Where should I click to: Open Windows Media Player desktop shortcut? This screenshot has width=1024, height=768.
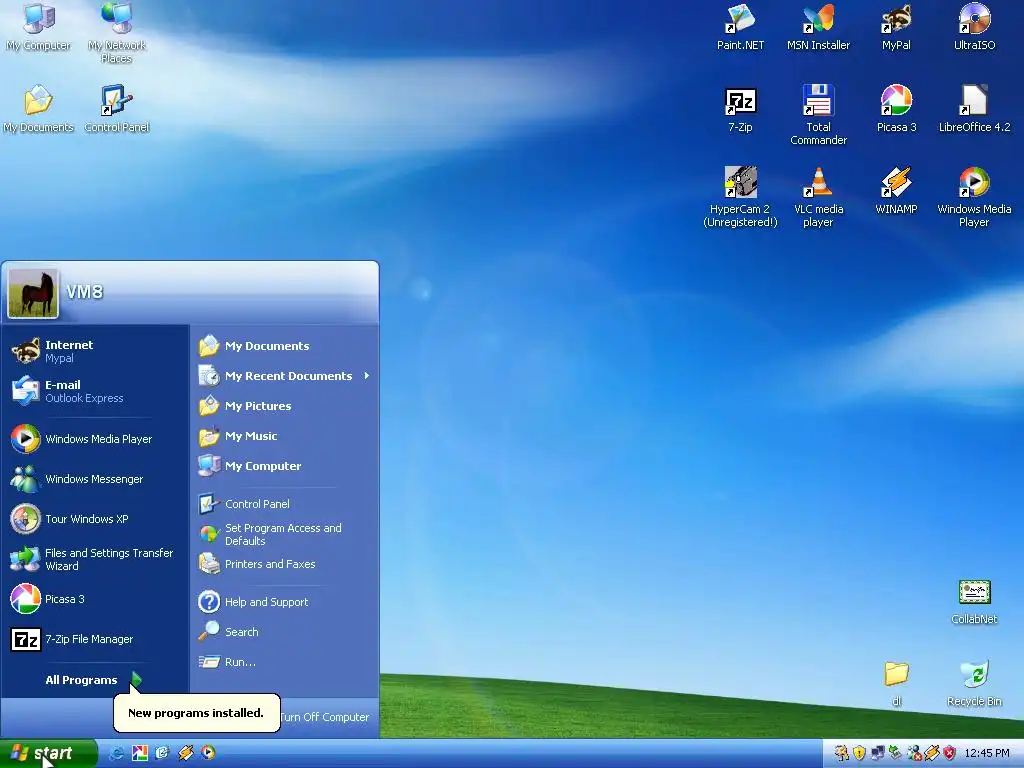click(x=974, y=197)
